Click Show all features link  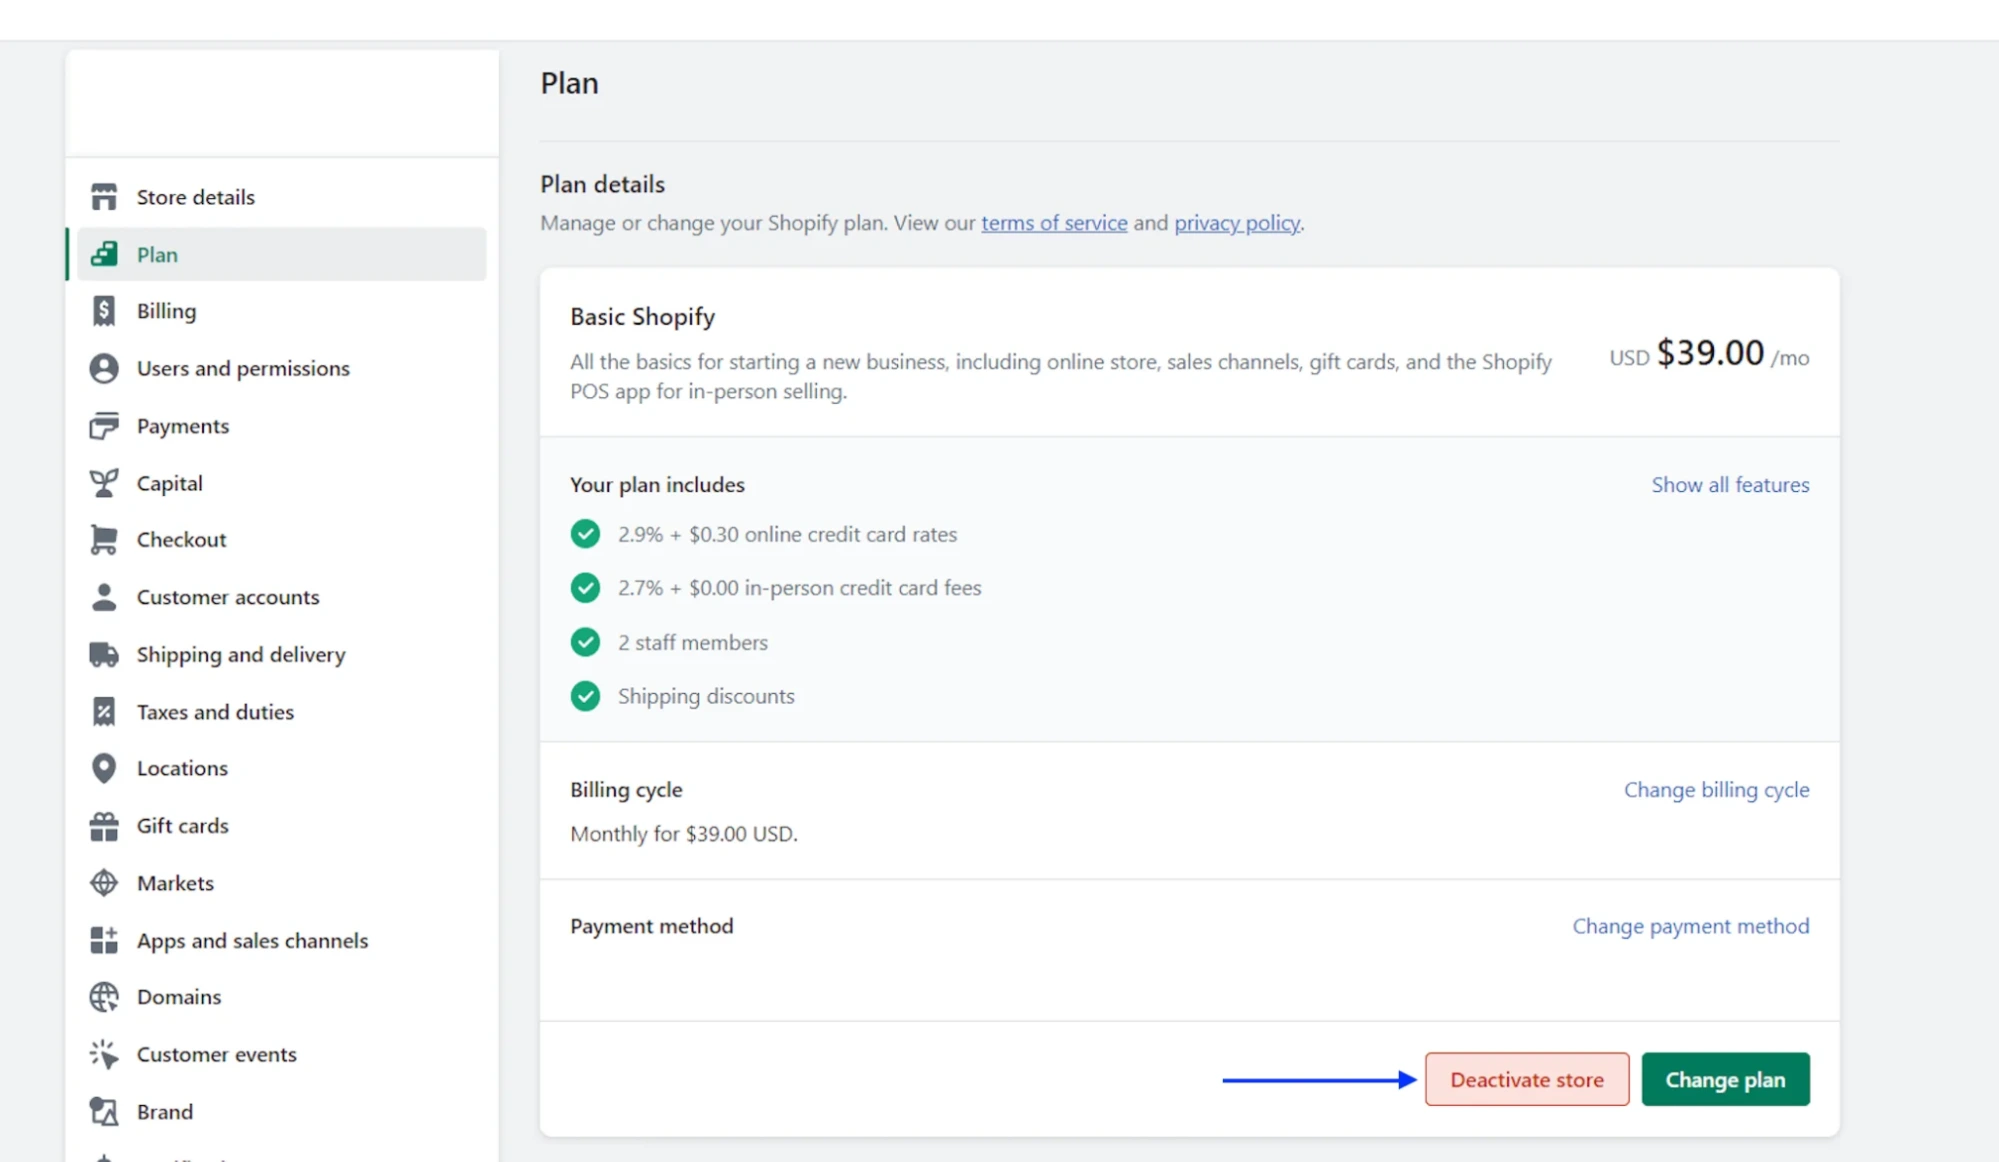(1730, 485)
